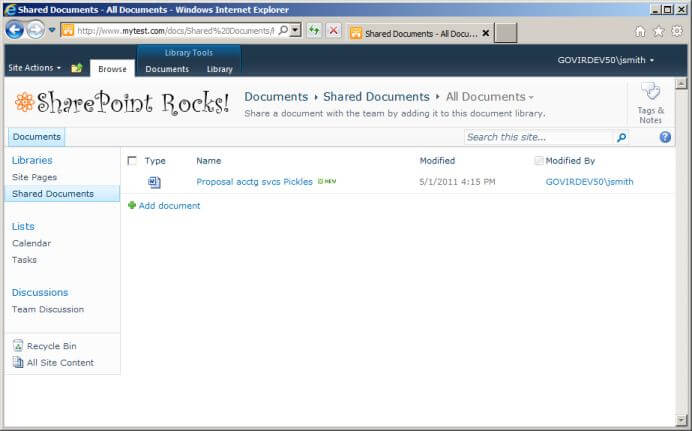This screenshot has width=692, height=431.
Task: Open the Discussions heading link
Action: pyautogui.click(x=40, y=292)
